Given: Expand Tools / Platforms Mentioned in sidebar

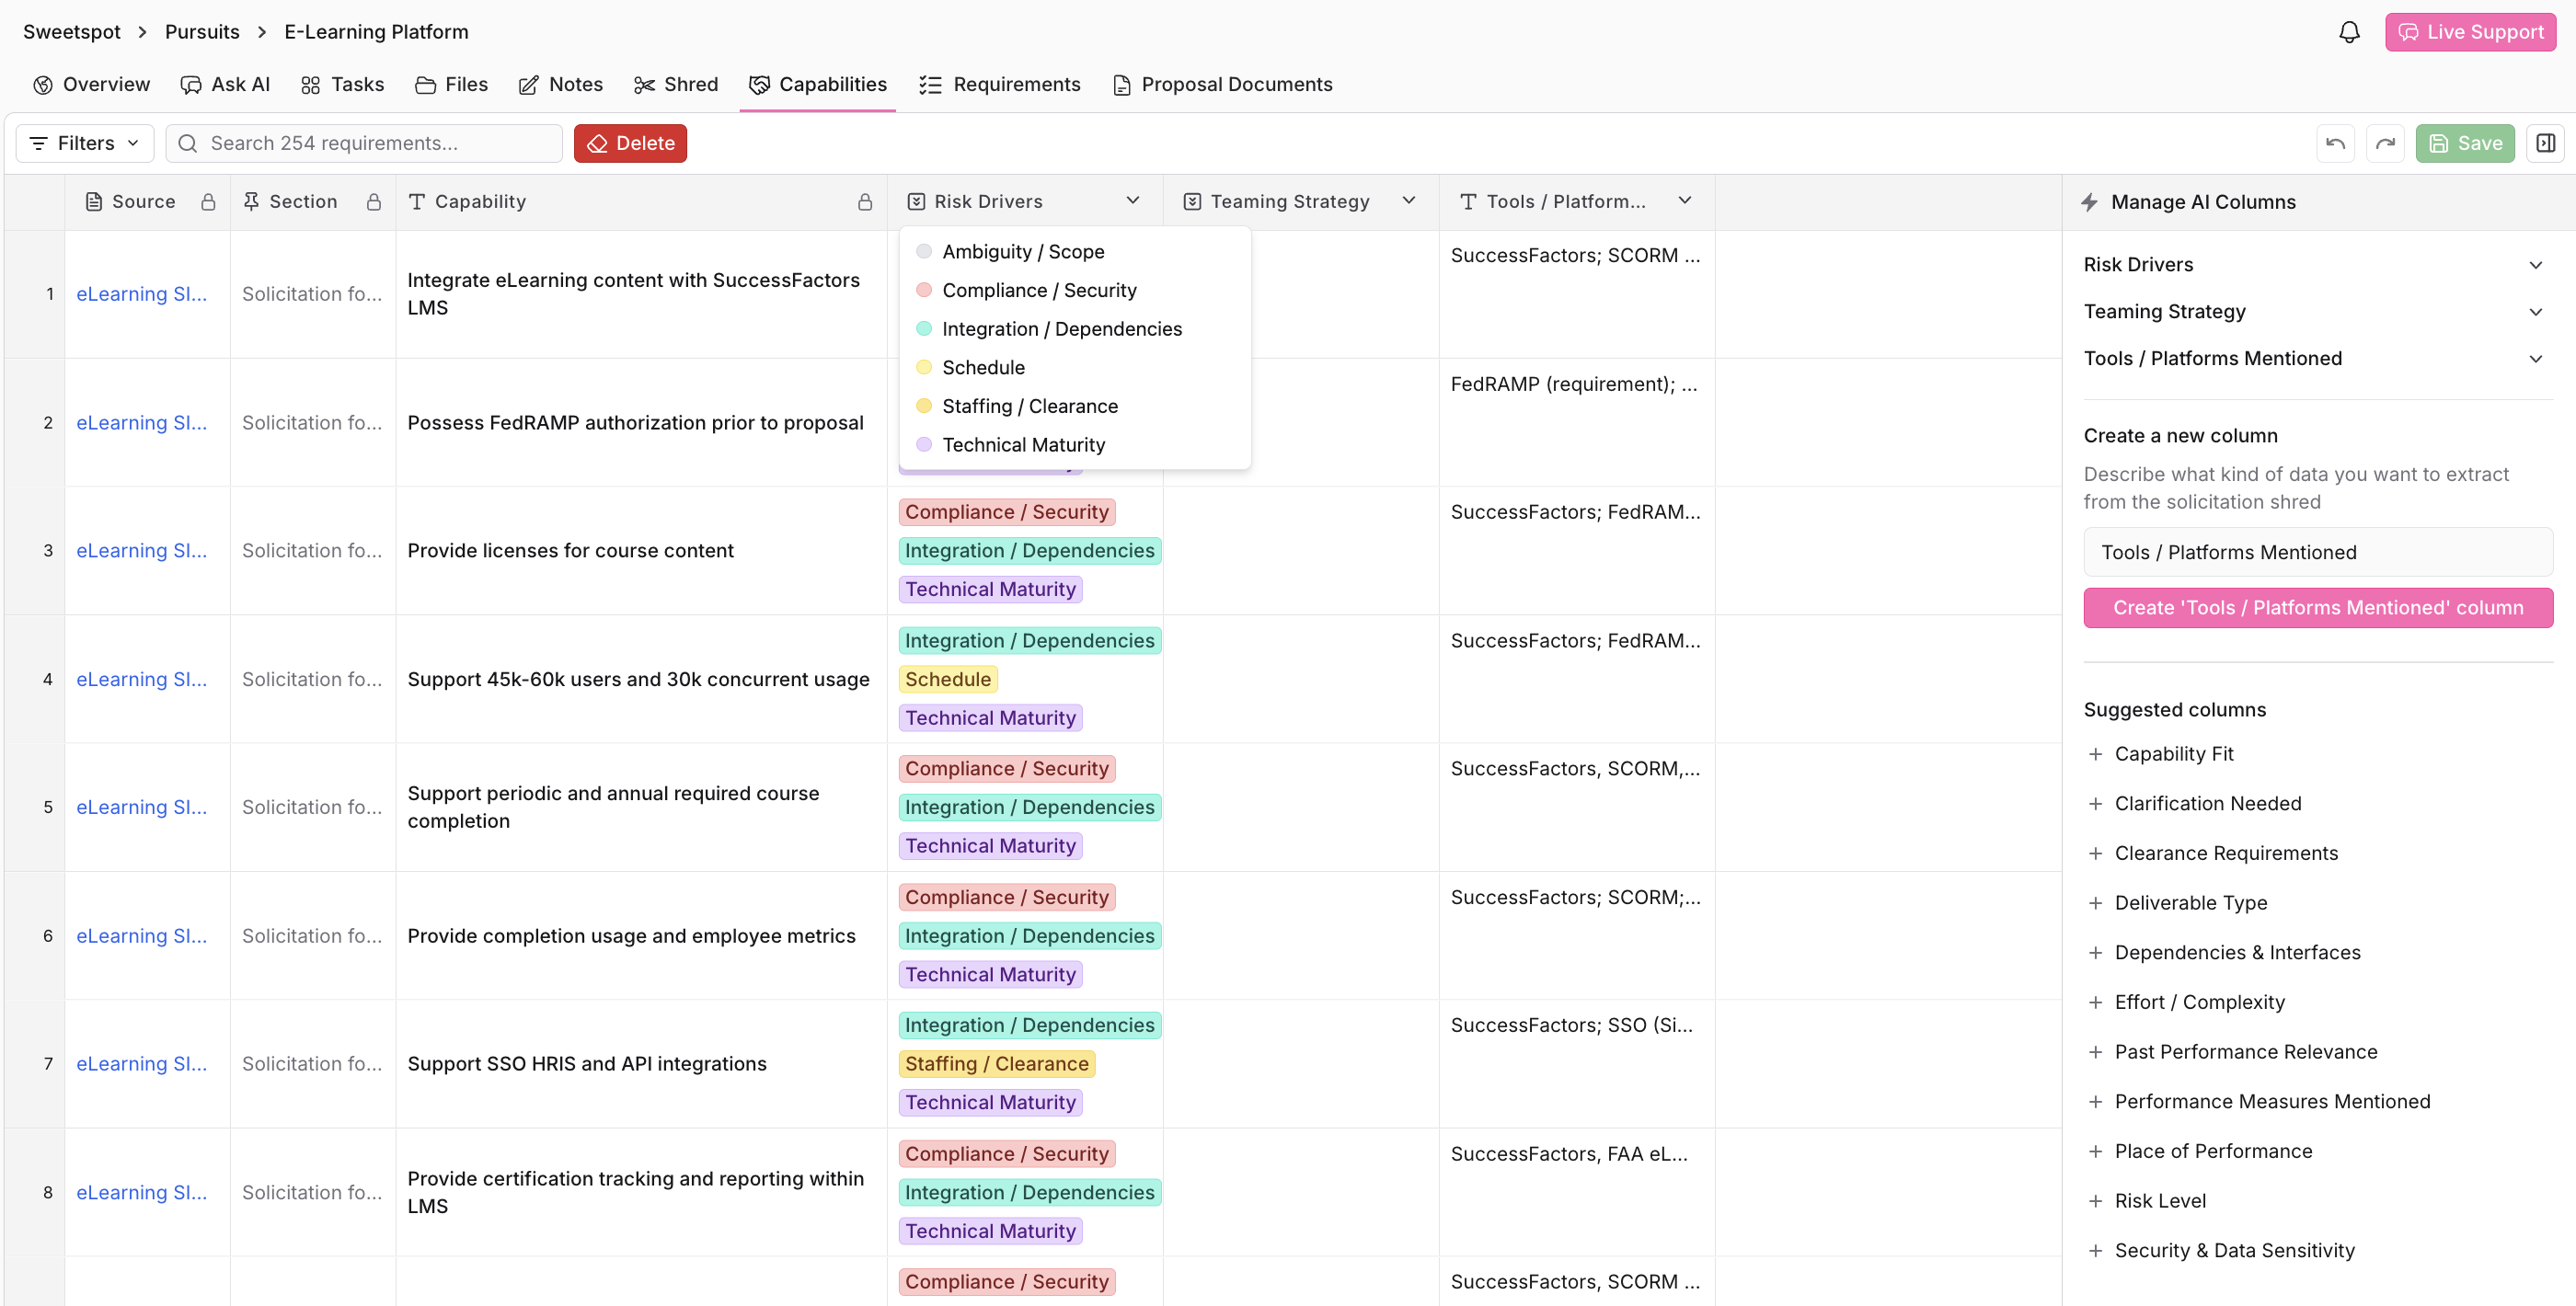Looking at the screenshot, I should (x=2535, y=358).
